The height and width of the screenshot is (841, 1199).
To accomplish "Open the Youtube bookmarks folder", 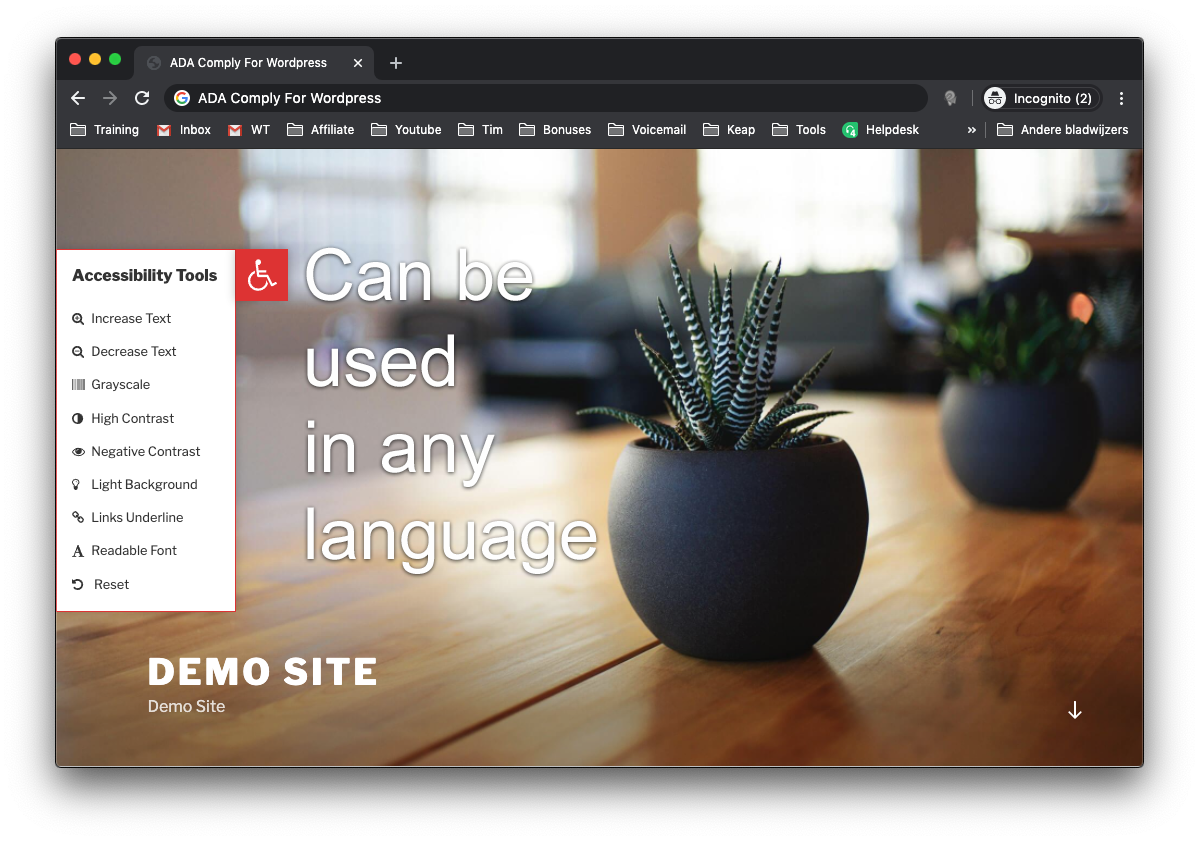I will pyautogui.click(x=406, y=130).
